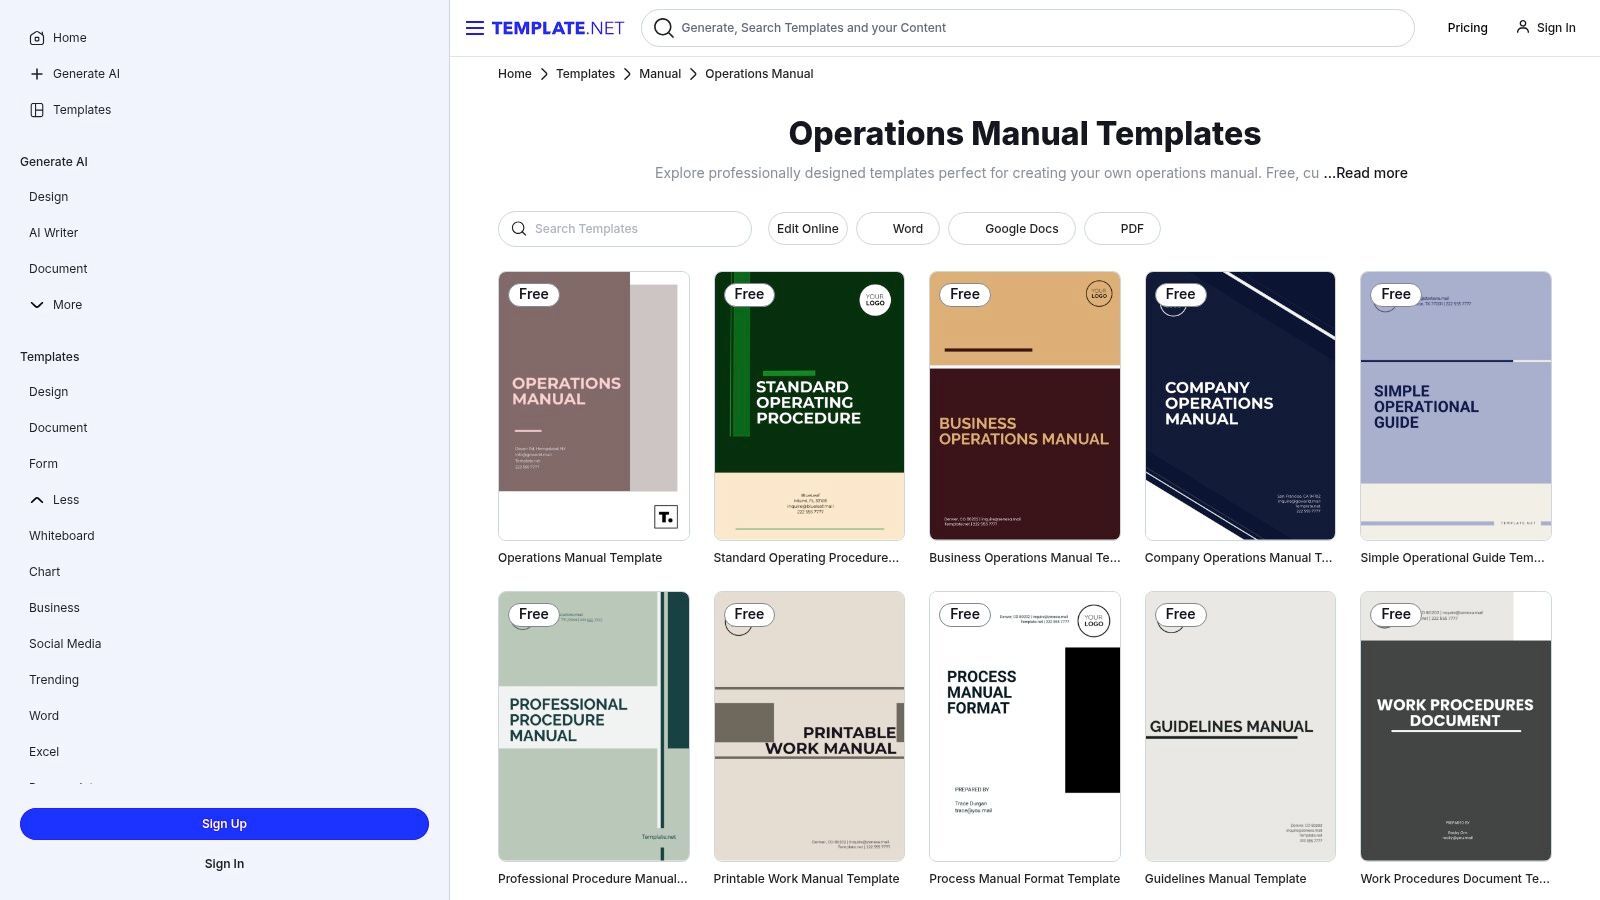Open the Company Operations Manual thumbnail
The width and height of the screenshot is (1600, 900).
pos(1239,406)
